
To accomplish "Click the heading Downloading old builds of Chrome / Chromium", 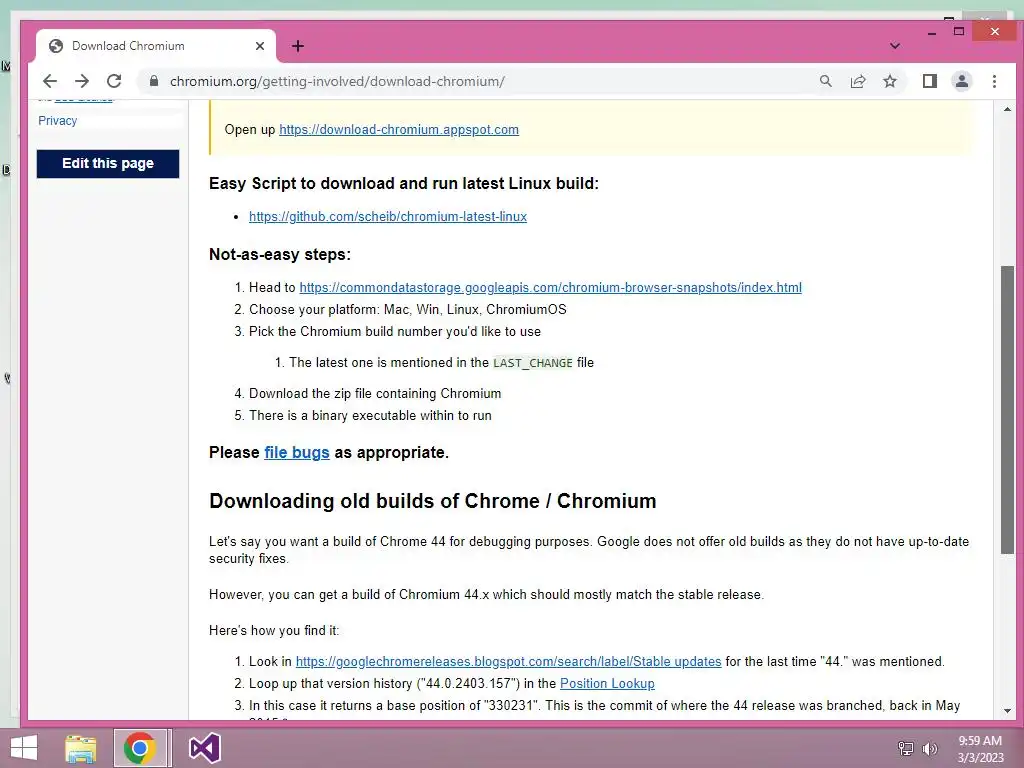I will click(x=432, y=501).
